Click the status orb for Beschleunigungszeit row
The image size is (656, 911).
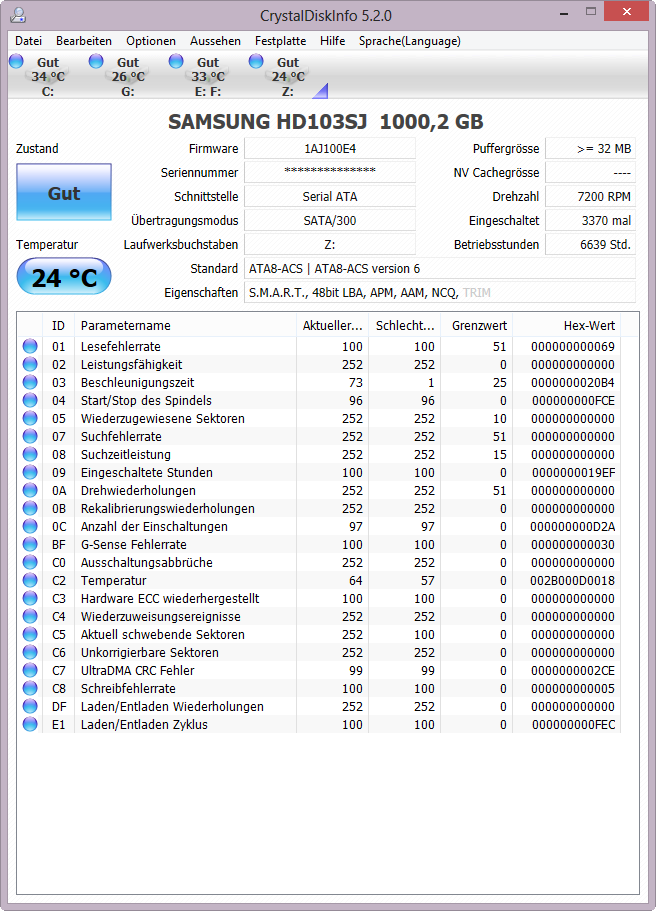(30, 382)
